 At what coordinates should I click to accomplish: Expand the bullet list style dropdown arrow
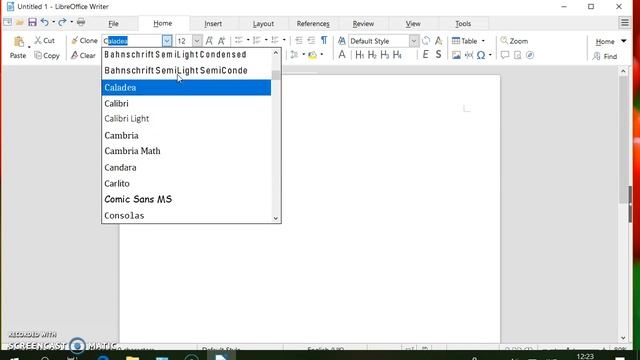[x=248, y=40]
